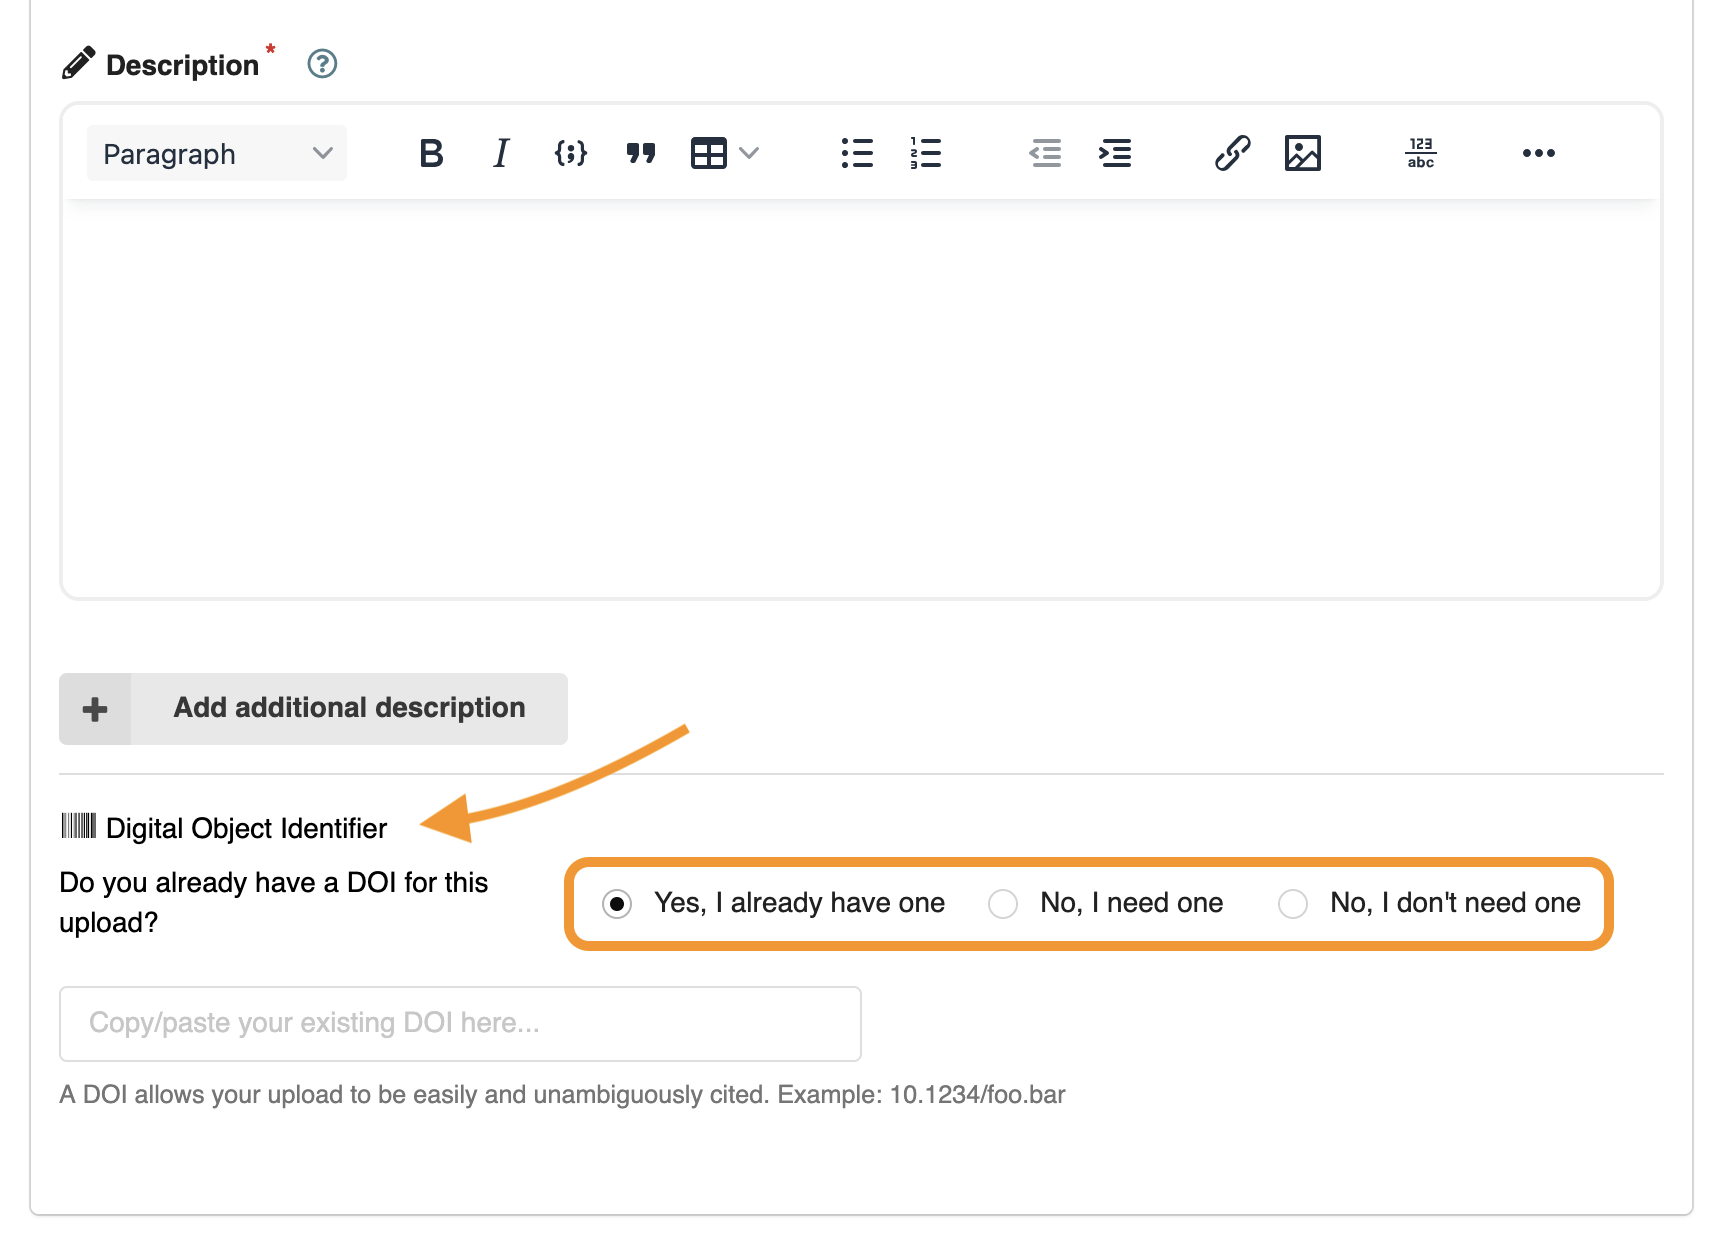Decrease indent of the paragraph

(x=1045, y=154)
